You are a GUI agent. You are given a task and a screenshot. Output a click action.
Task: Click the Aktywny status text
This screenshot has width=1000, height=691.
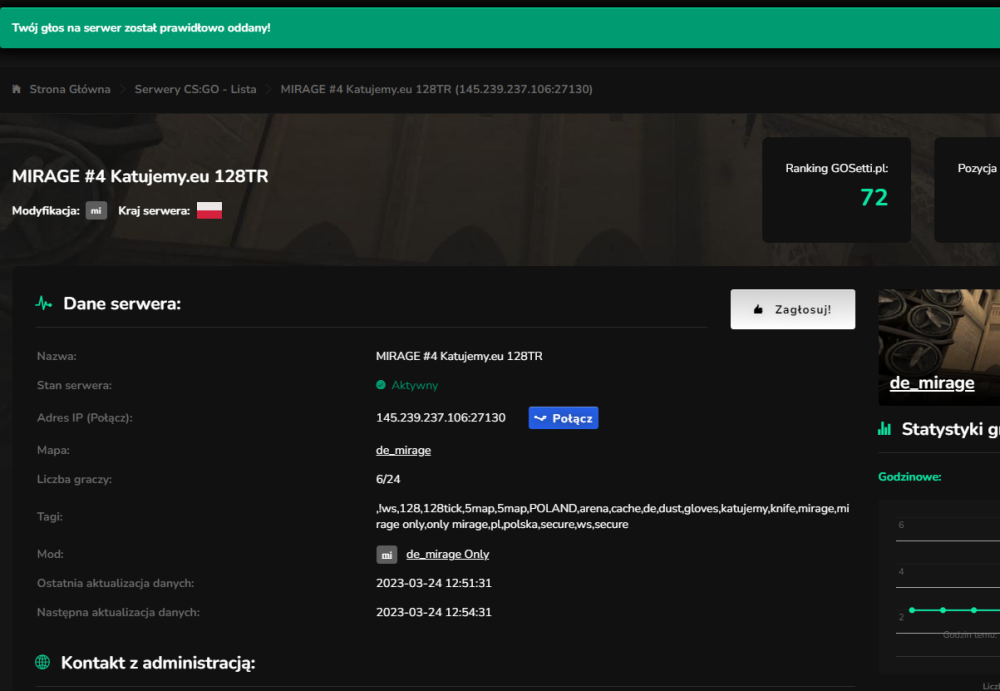[x=415, y=385]
